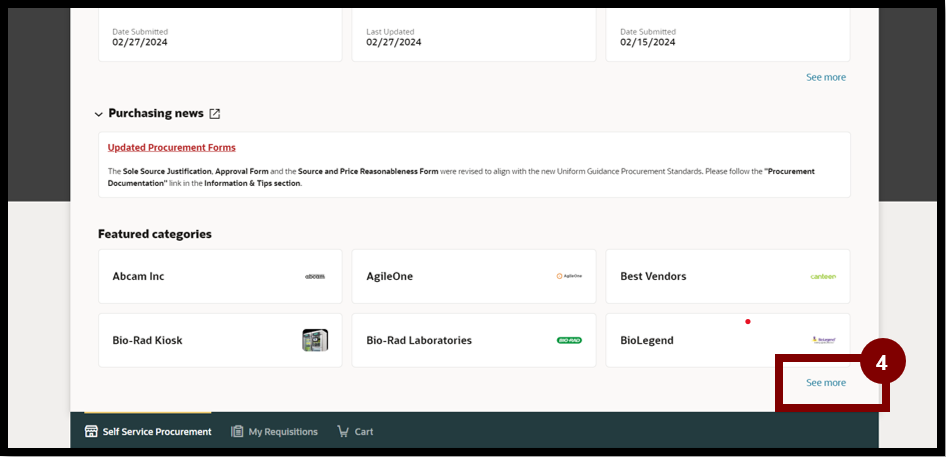Select the Purchasing news heading
This screenshot has width=946, height=457.
(156, 113)
